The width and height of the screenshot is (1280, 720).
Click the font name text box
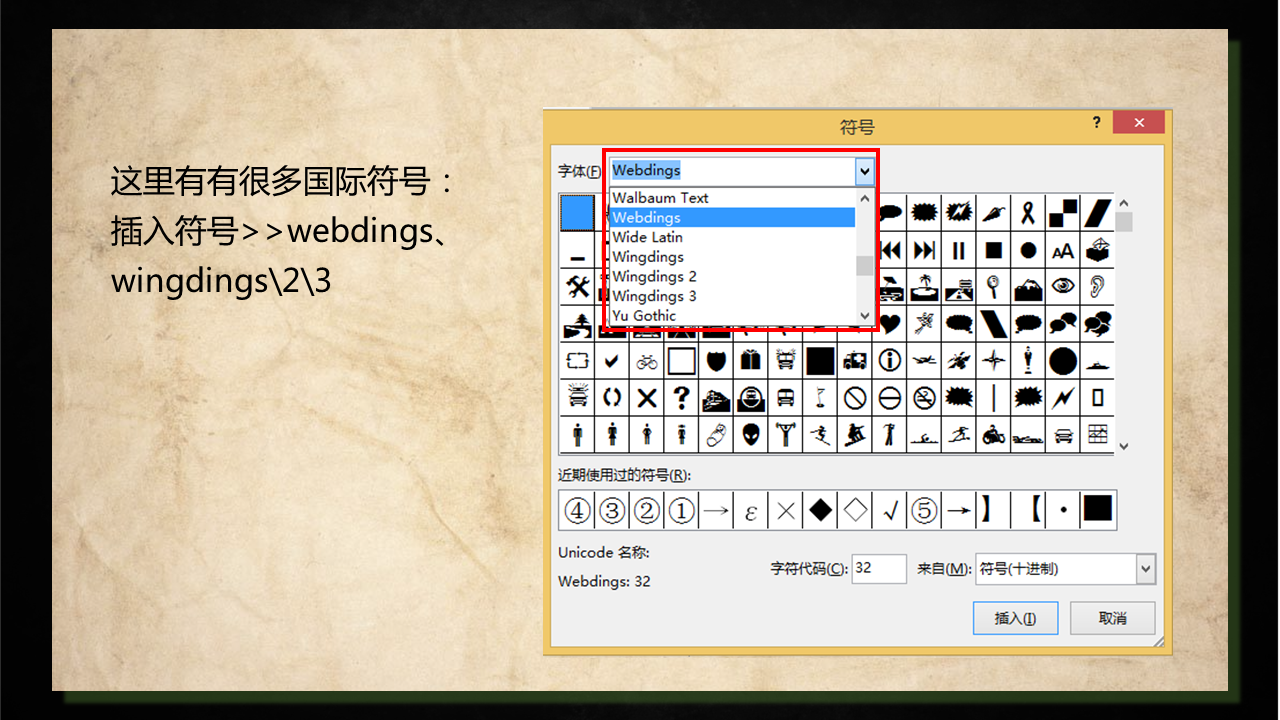pos(732,171)
